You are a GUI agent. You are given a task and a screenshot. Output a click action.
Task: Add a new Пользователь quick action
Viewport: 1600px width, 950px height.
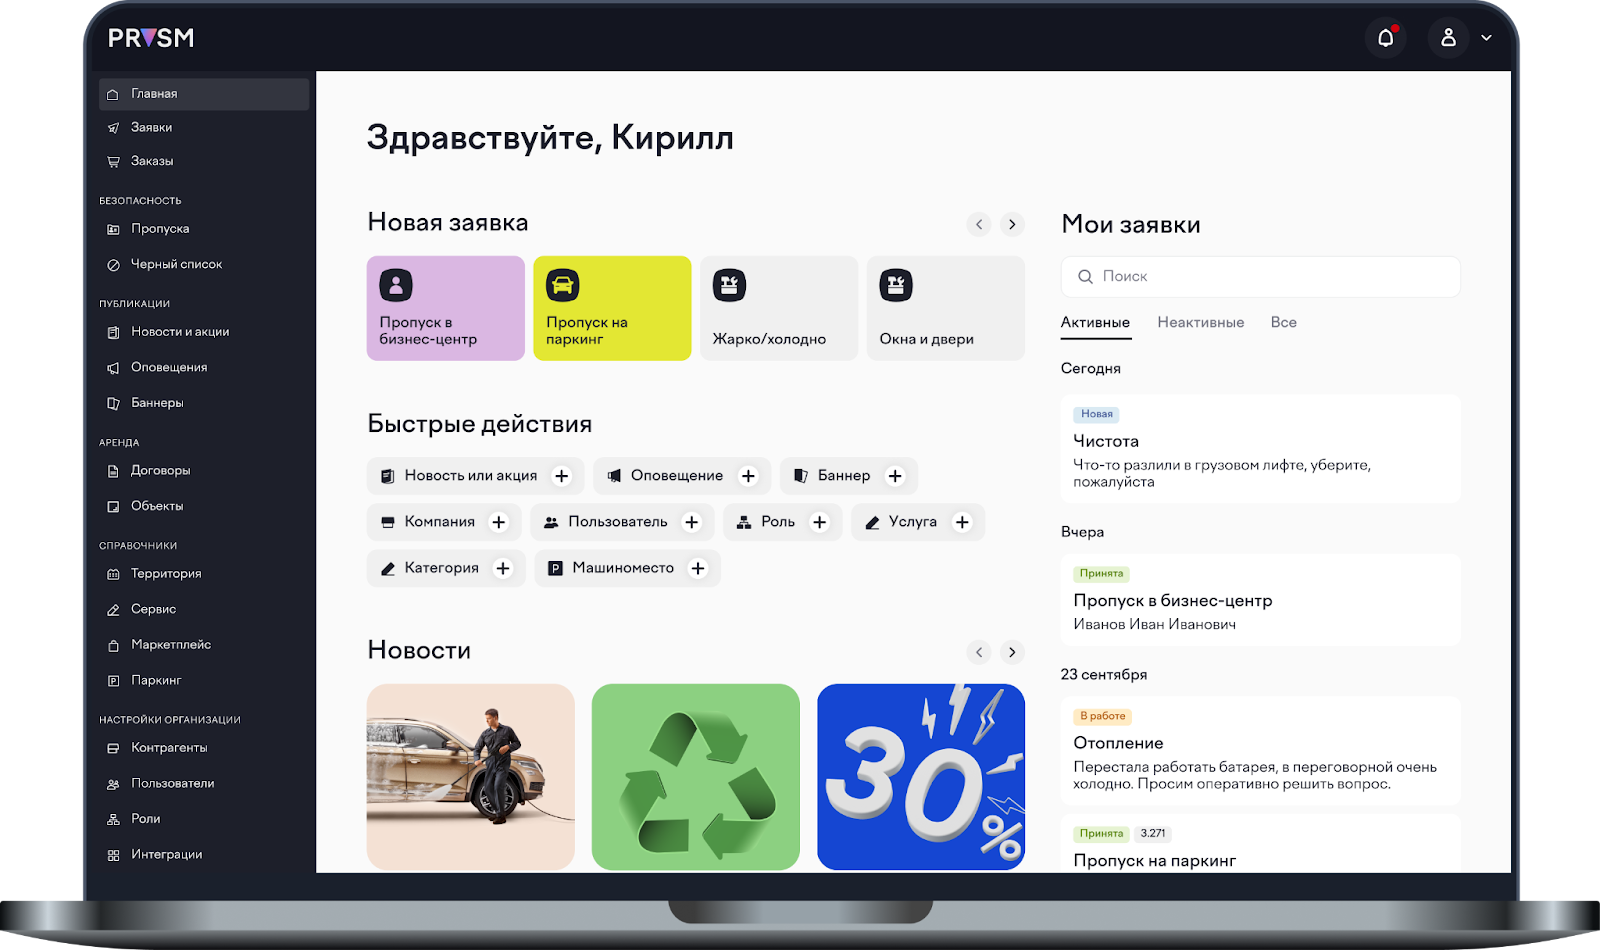coord(621,521)
